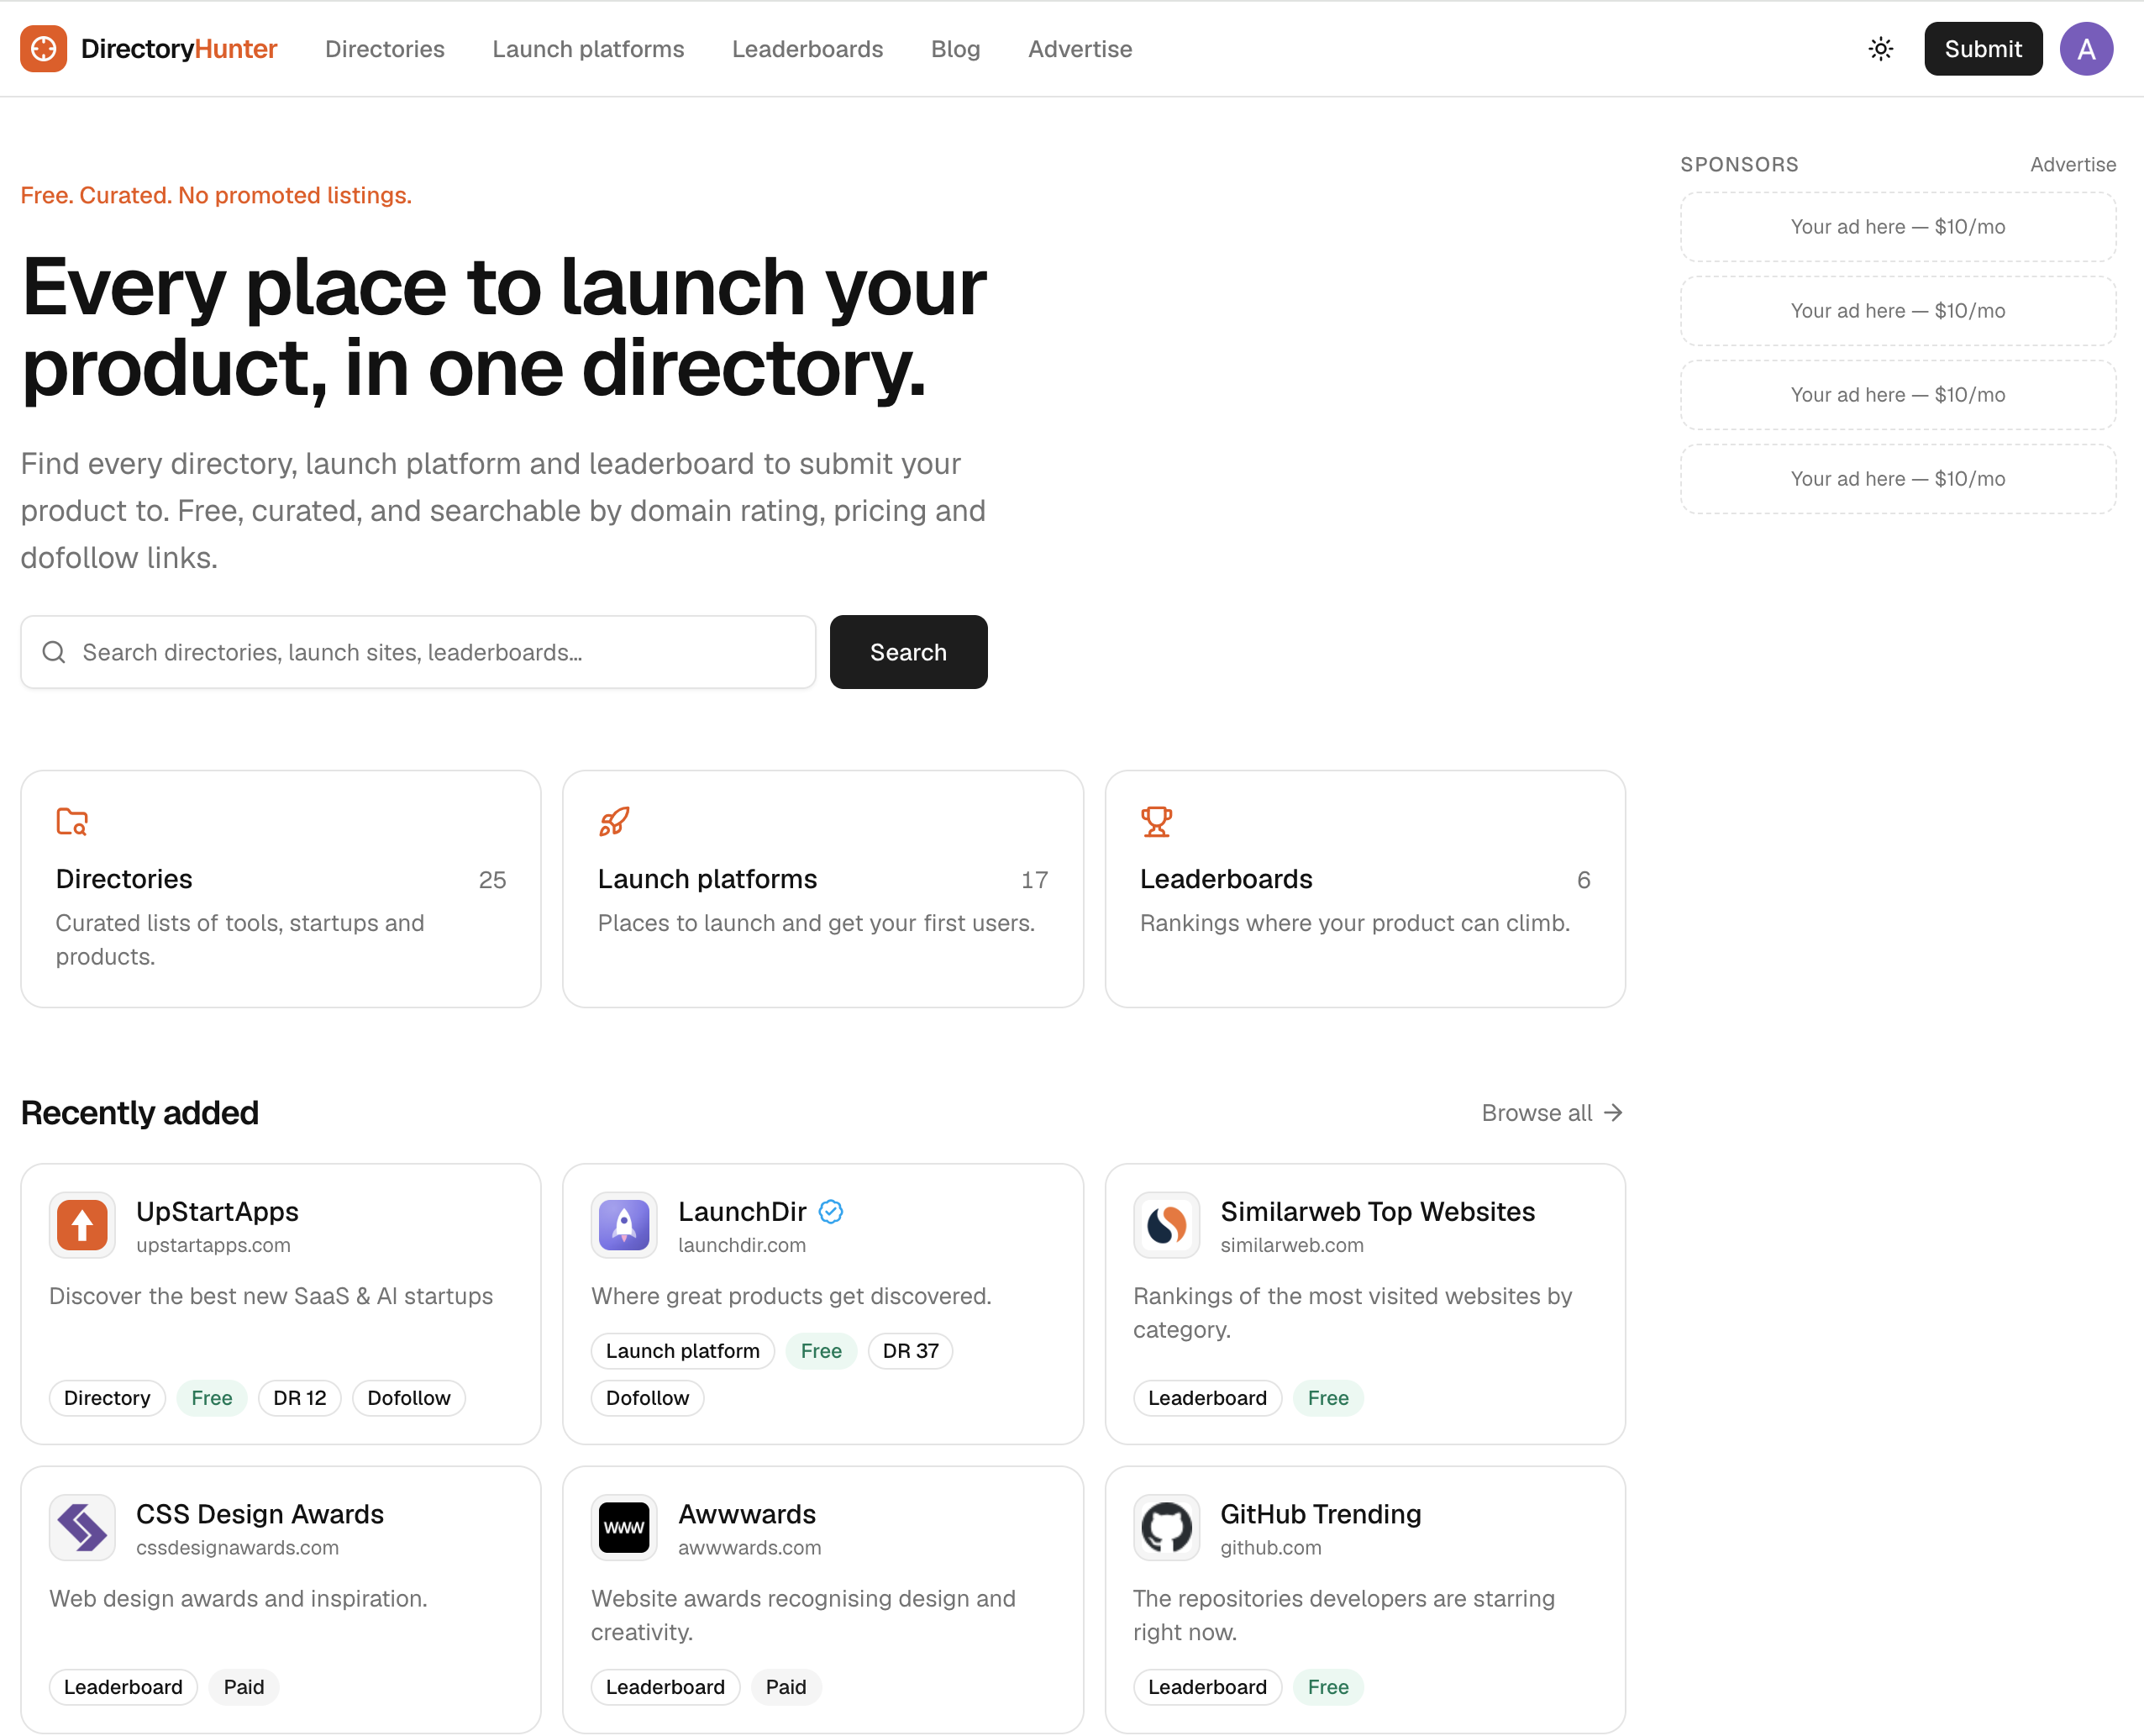Toggle the light/dark theme sun icon
This screenshot has width=2144, height=1736.
click(1880, 48)
